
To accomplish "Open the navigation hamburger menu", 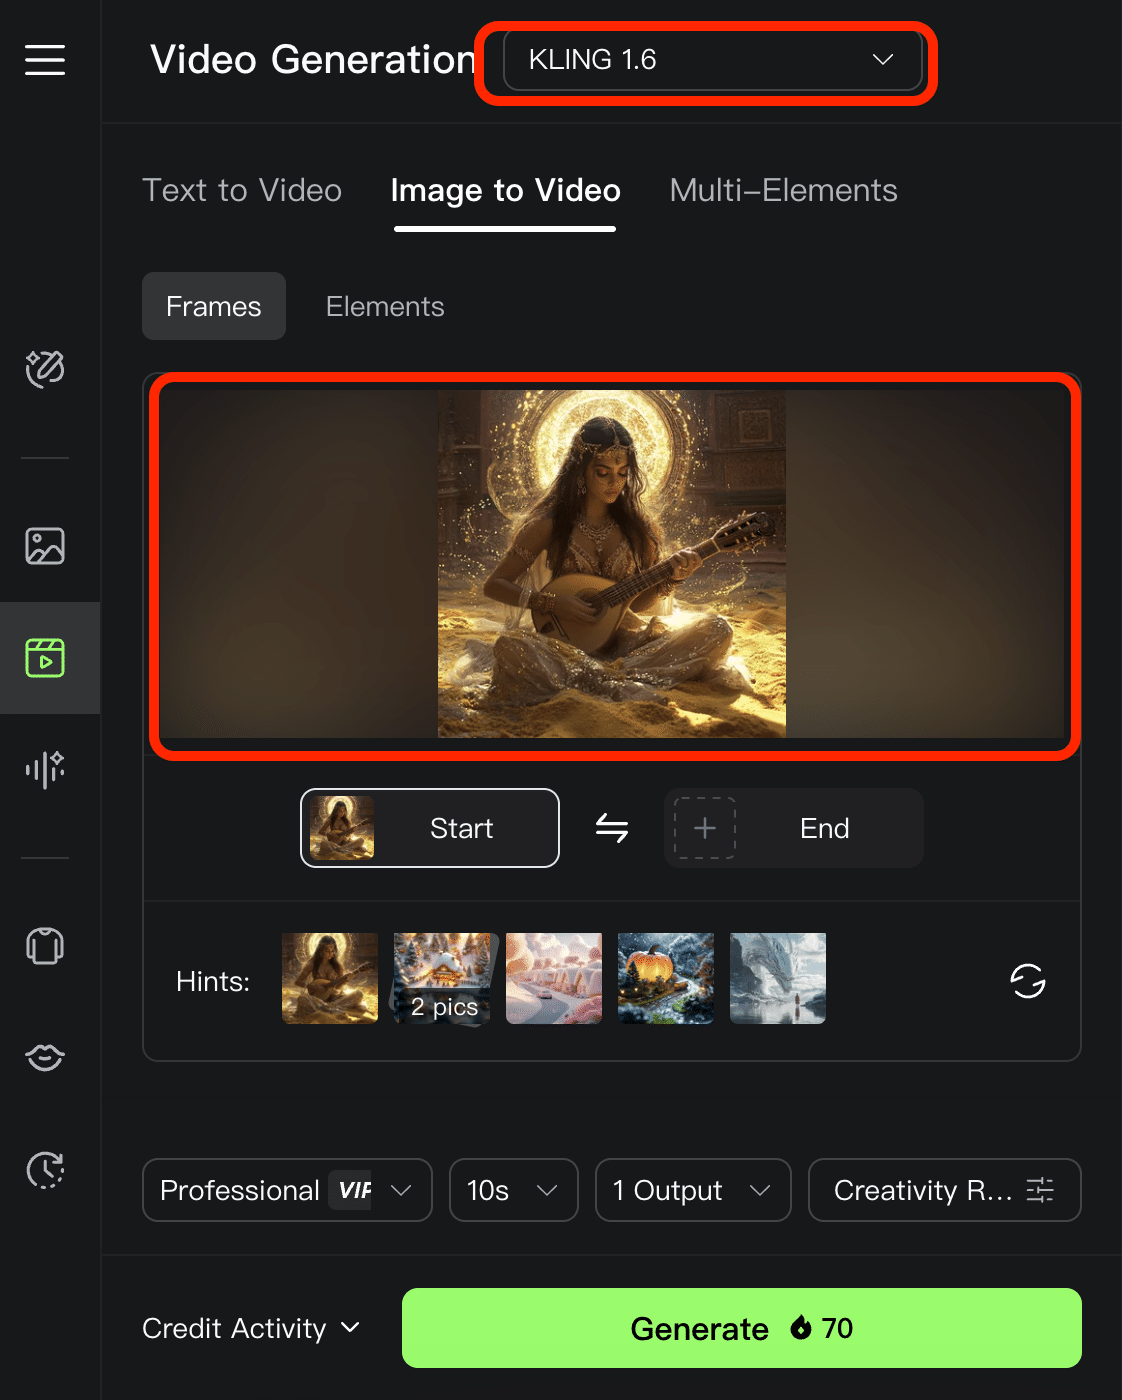I will (44, 61).
